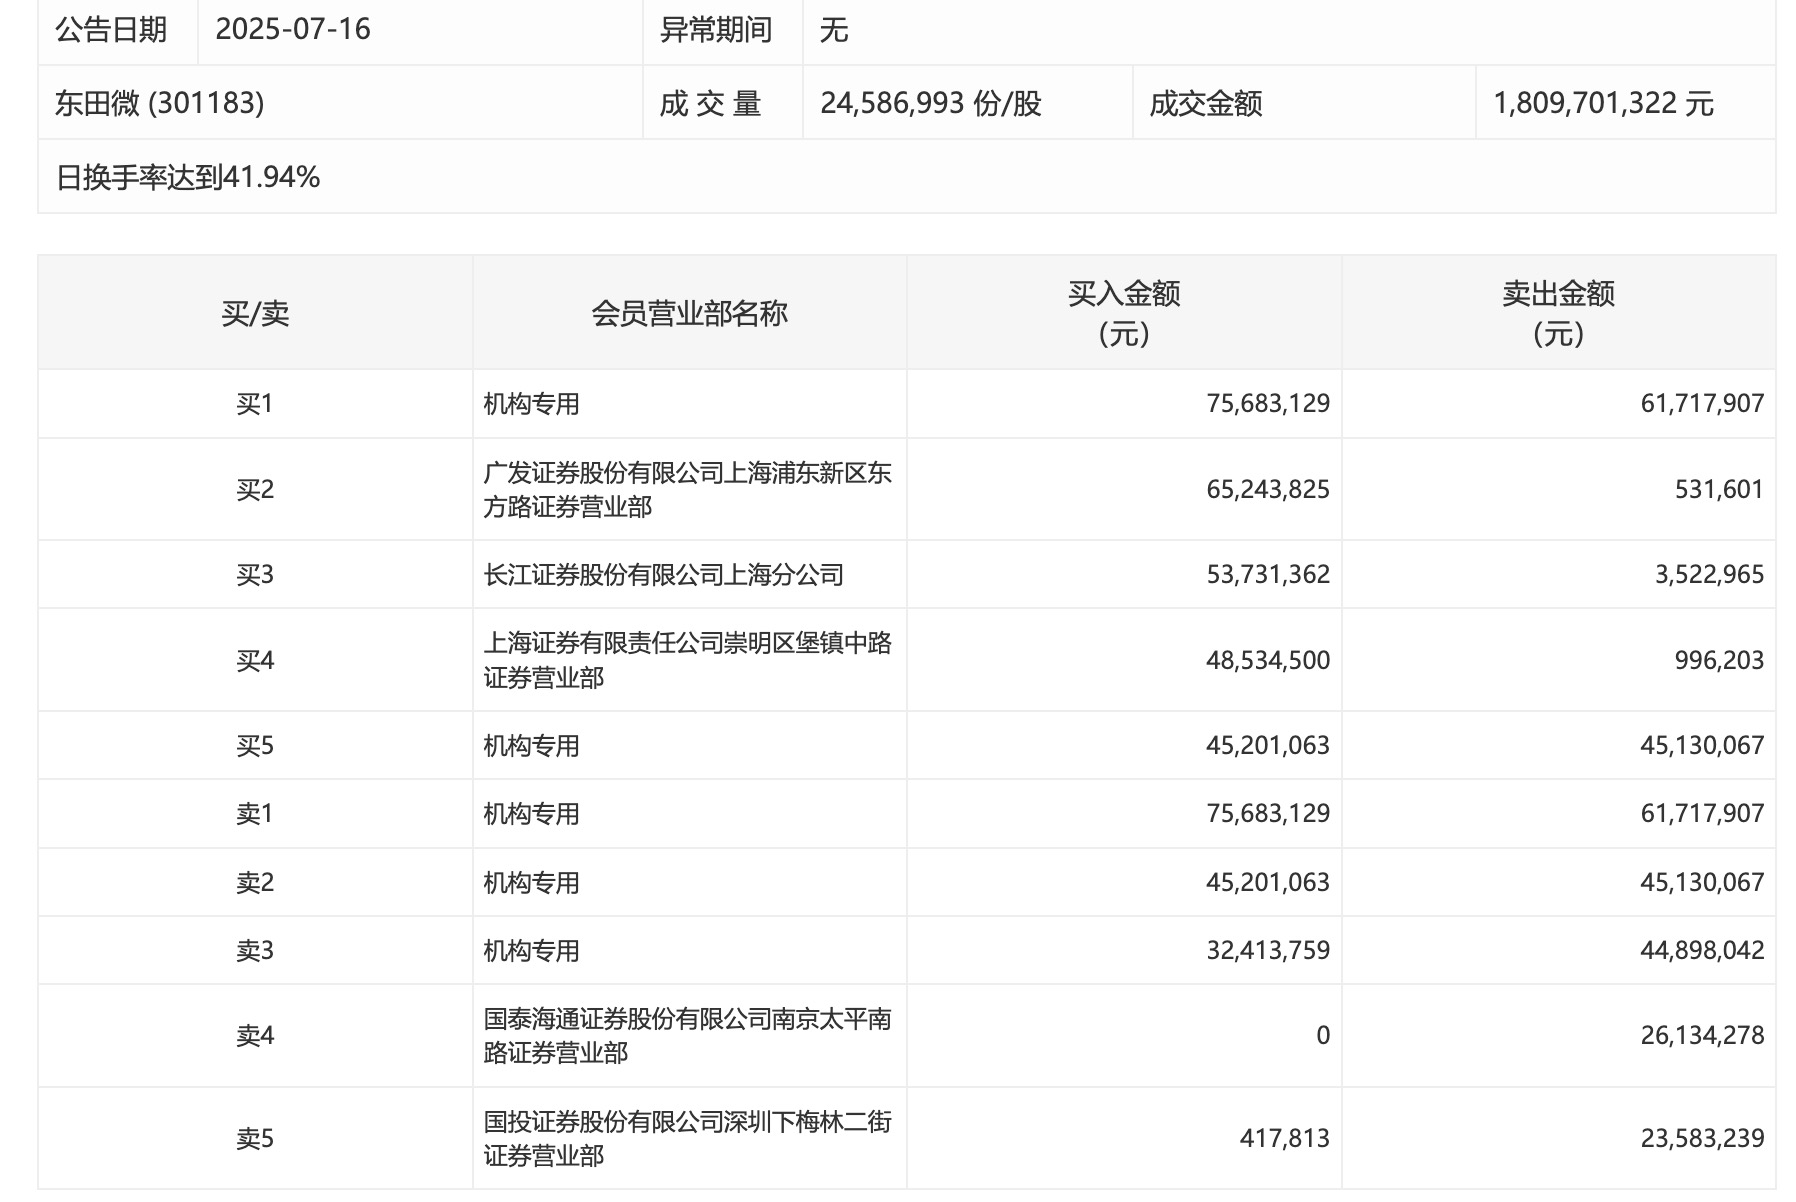Click the announcement date 2025-07-16
Image resolution: width=1796 pixels, height=1202 pixels.
click(x=293, y=29)
